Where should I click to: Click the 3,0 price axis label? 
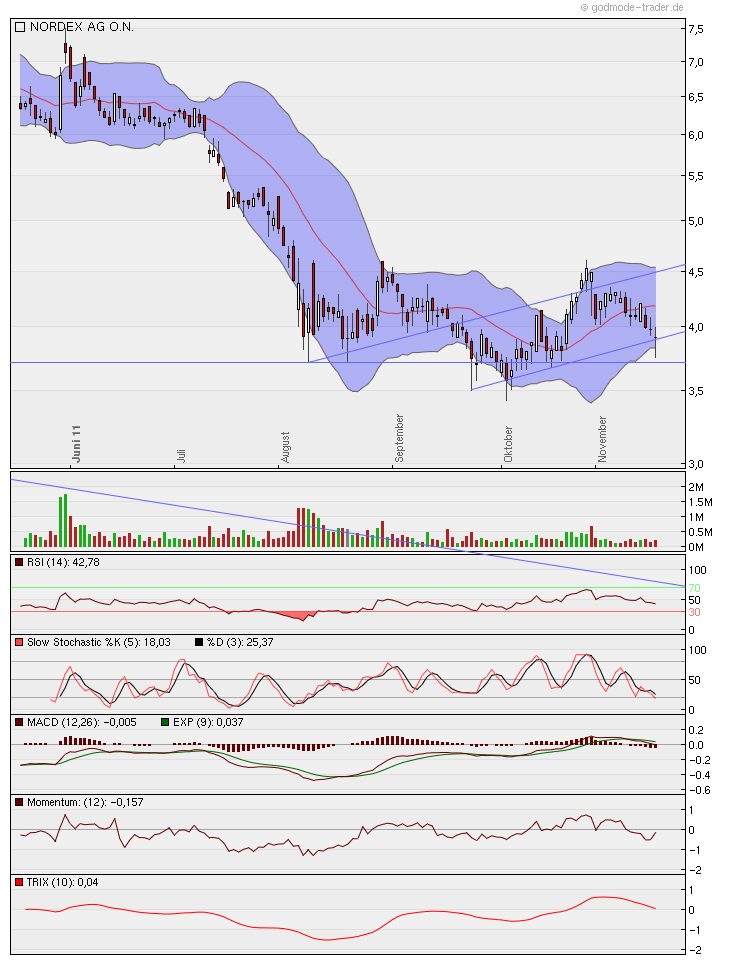(x=696, y=463)
